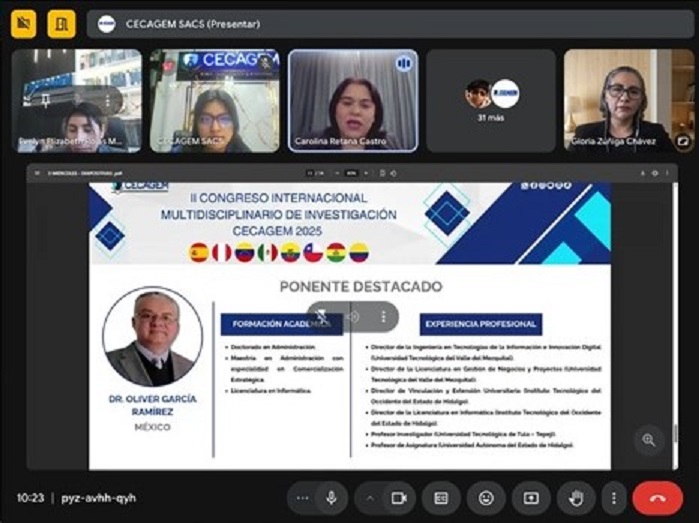Toggle closed captions

441,497
